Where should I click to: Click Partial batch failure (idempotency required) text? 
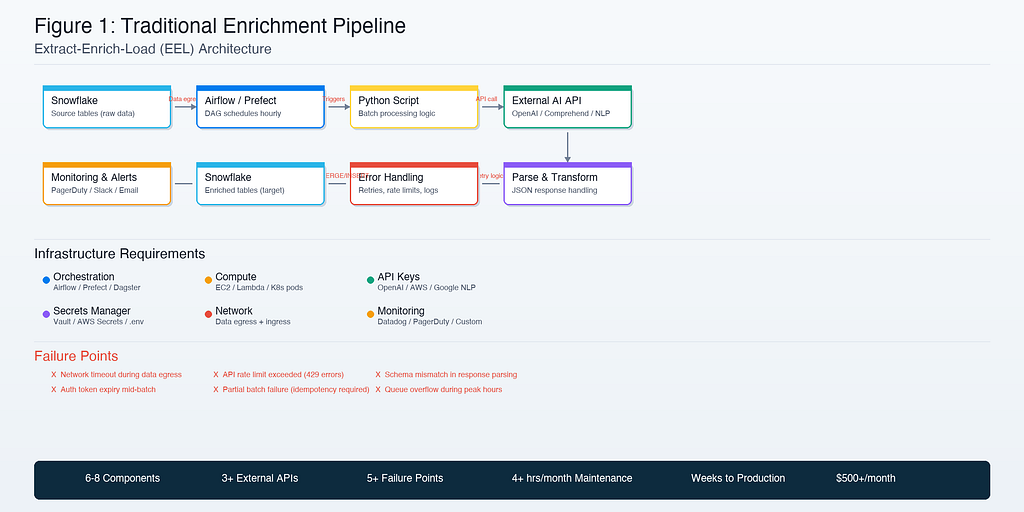pos(296,389)
